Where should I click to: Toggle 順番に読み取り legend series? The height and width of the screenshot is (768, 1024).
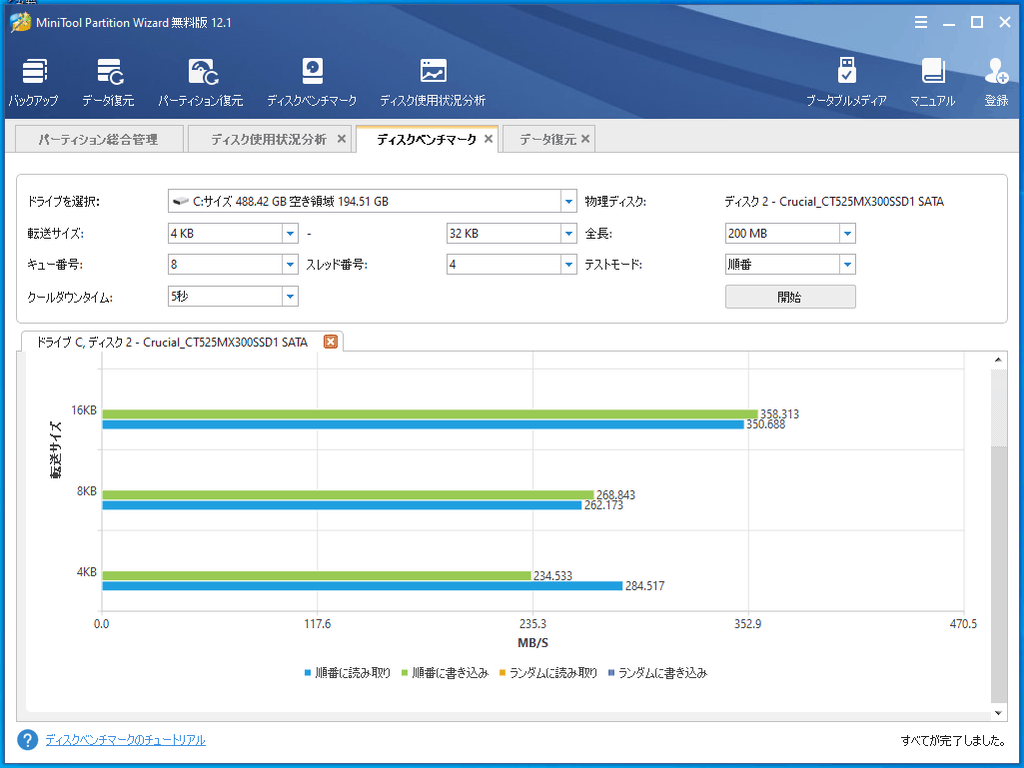click(x=347, y=673)
